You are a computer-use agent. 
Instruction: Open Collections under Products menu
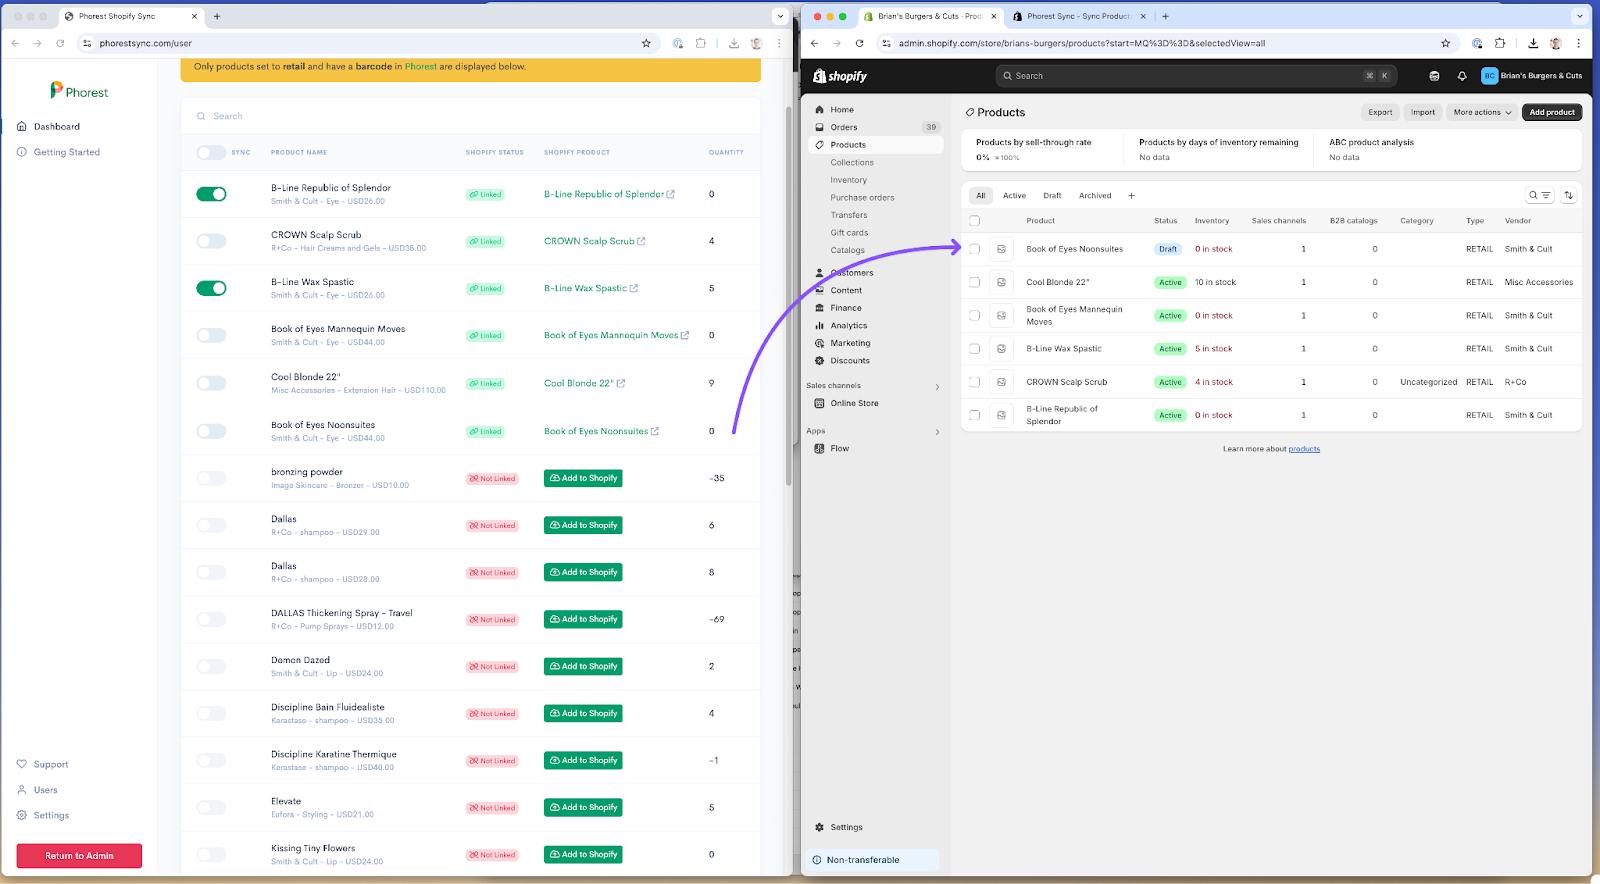(852, 163)
